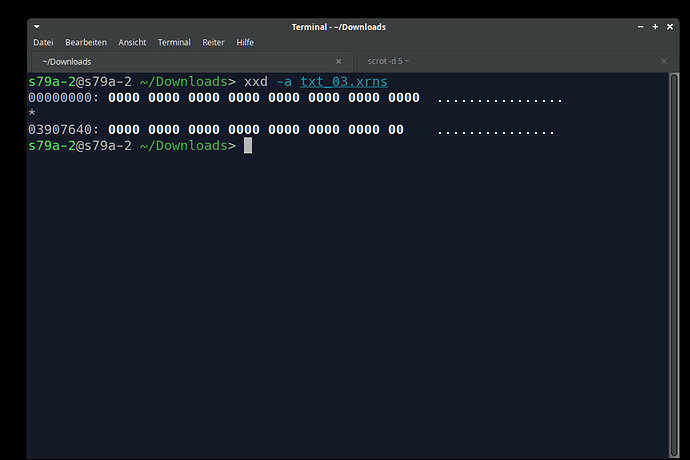690x460 pixels.
Task: Open the window menu arrow in title bar
Action: pos(36,27)
